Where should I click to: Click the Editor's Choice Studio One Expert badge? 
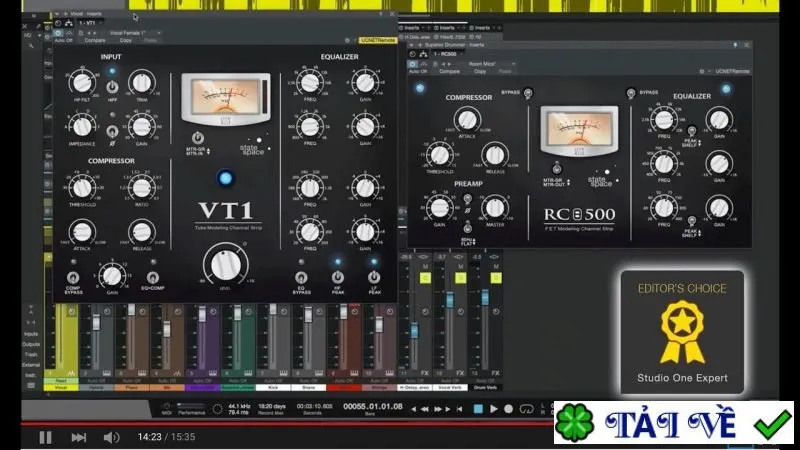(x=682, y=332)
